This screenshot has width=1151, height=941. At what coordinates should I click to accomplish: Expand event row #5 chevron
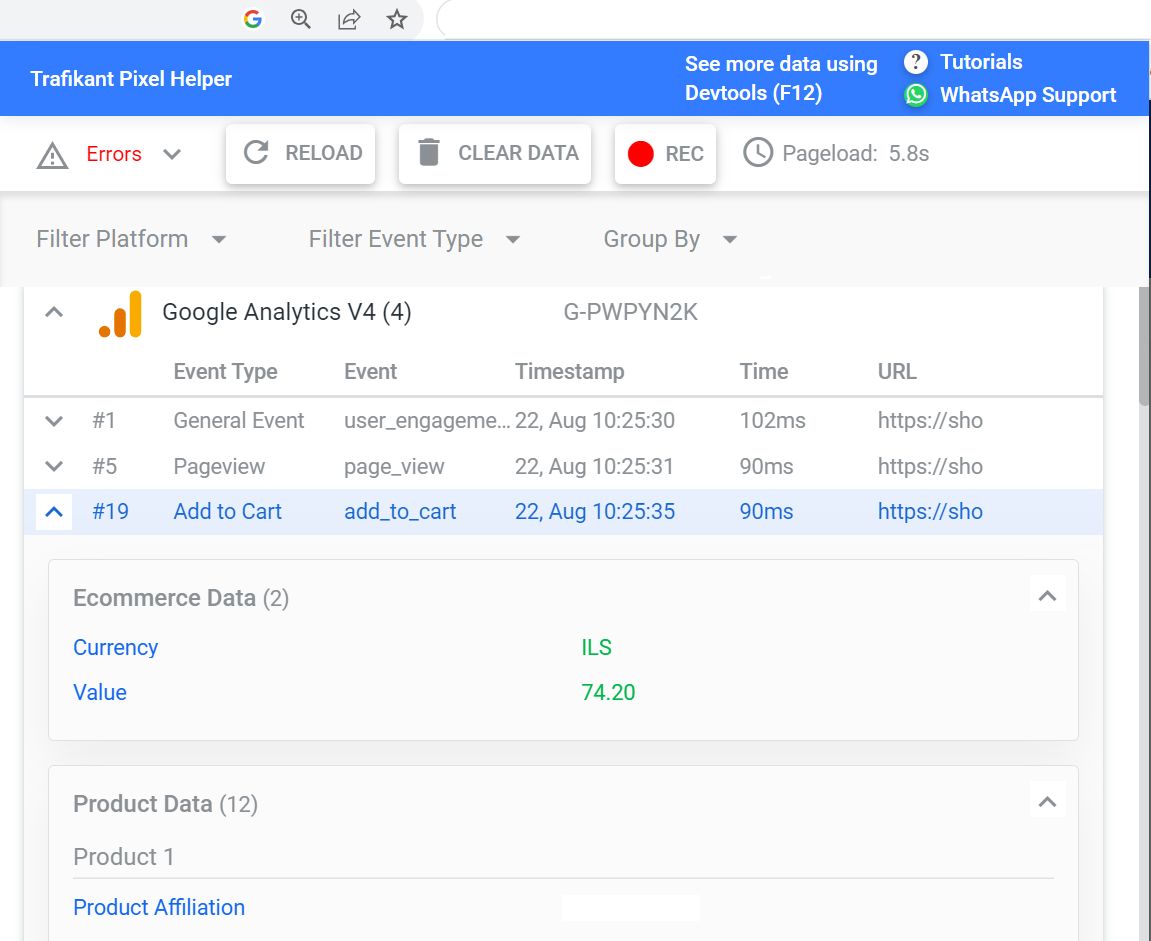(x=54, y=467)
